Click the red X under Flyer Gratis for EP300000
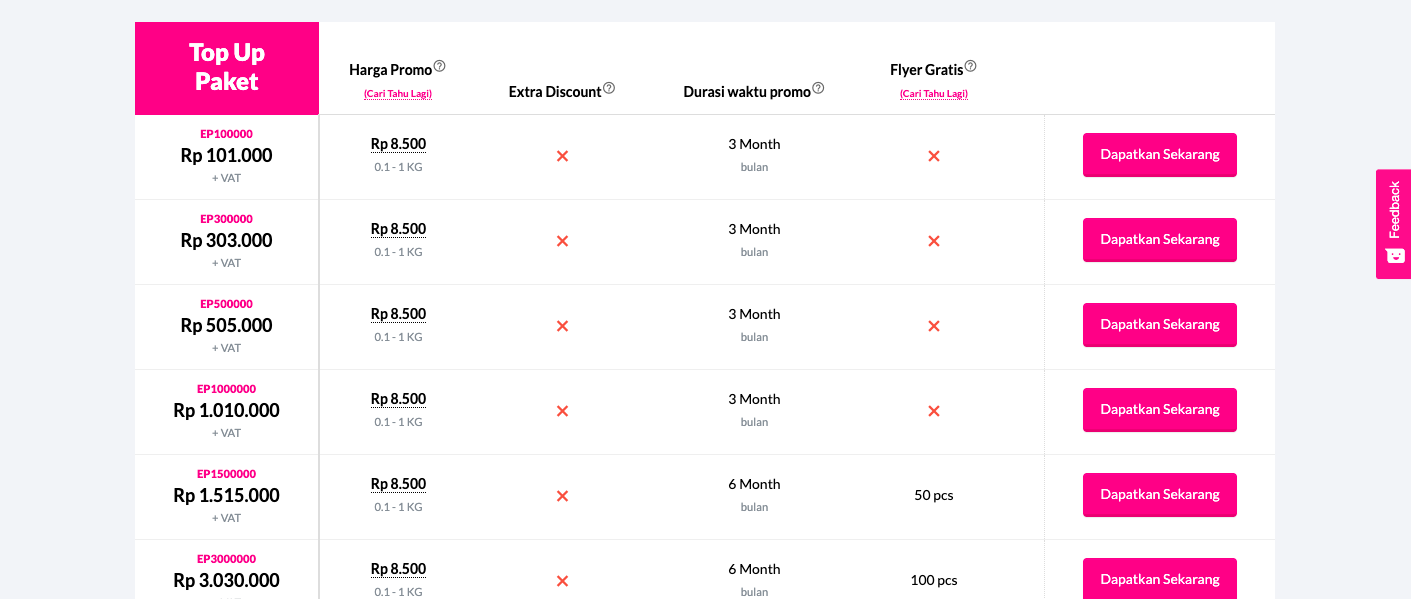Screen dimensions: 1411x599 pos(933,241)
